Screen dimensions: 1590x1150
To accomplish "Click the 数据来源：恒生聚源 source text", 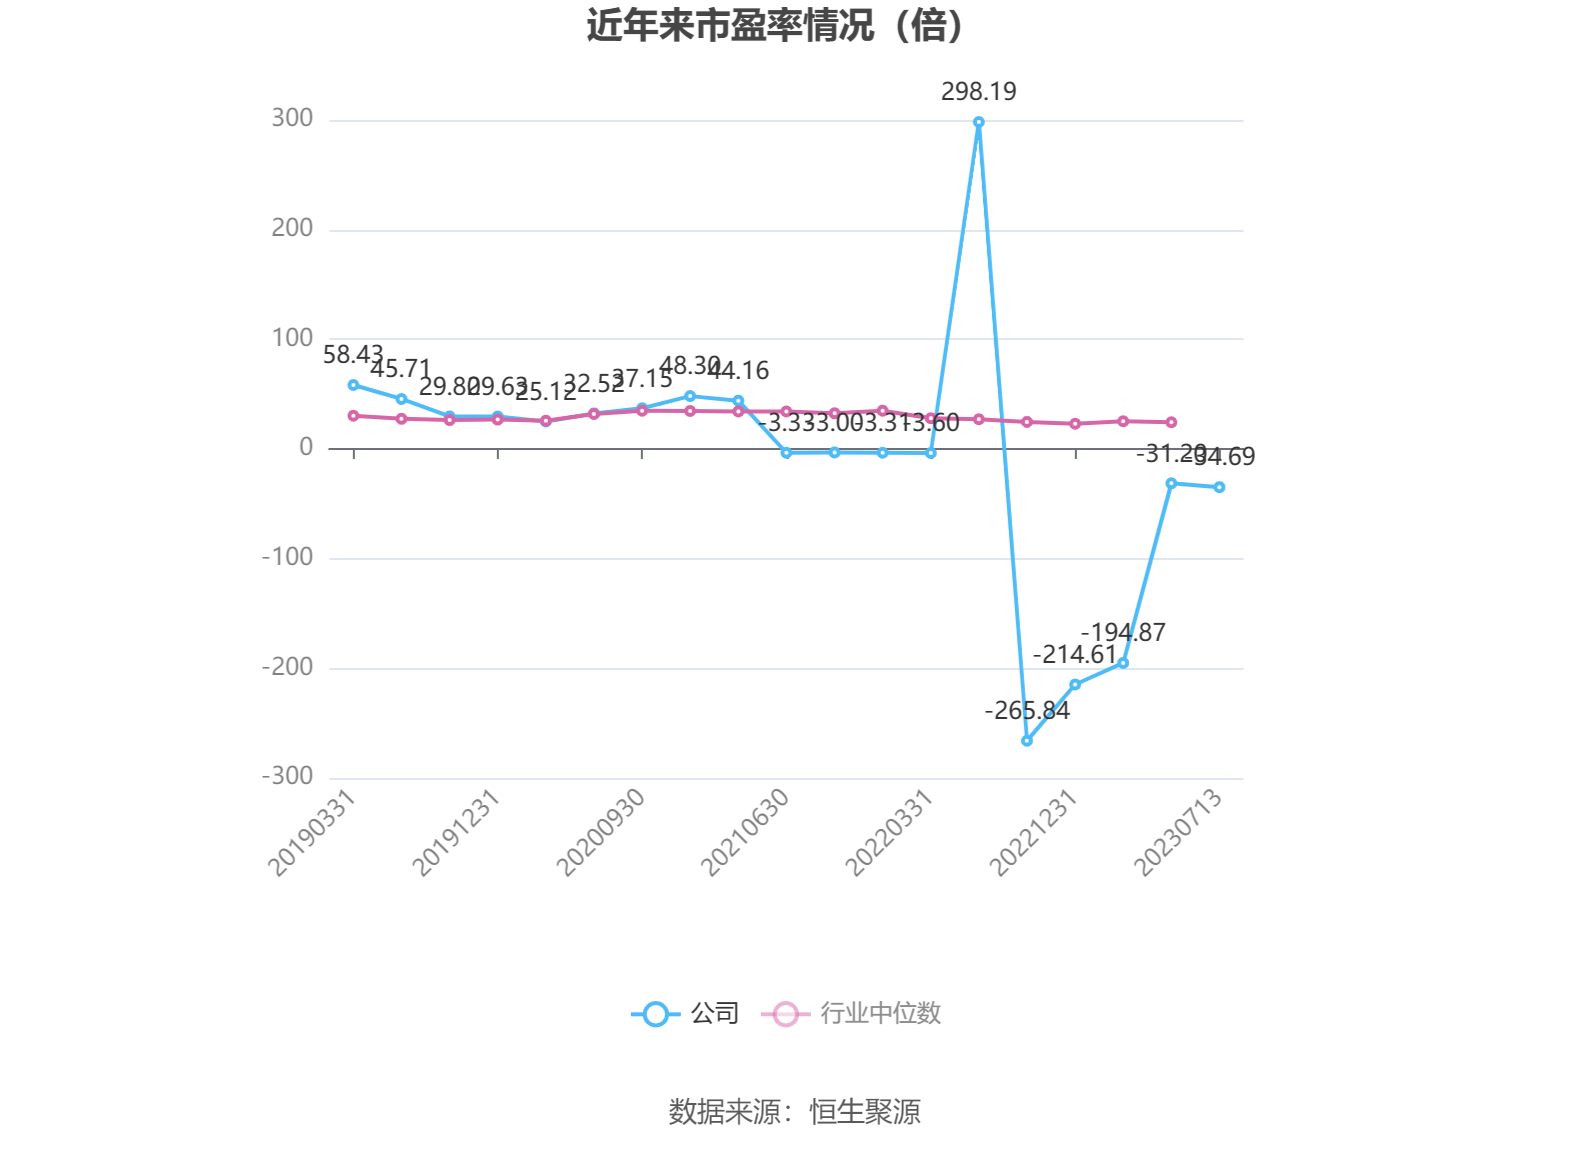I will point(794,1112).
